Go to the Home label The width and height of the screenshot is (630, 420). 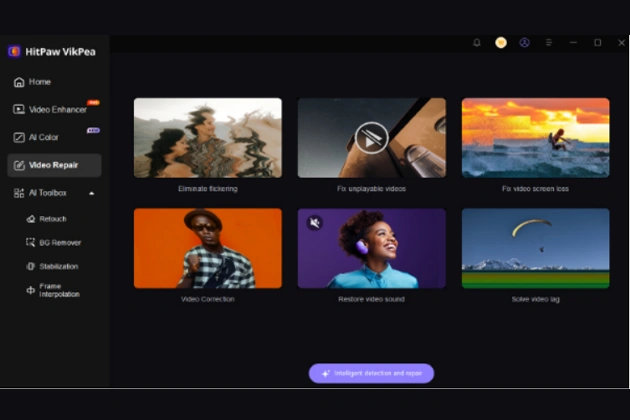(x=40, y=82)
